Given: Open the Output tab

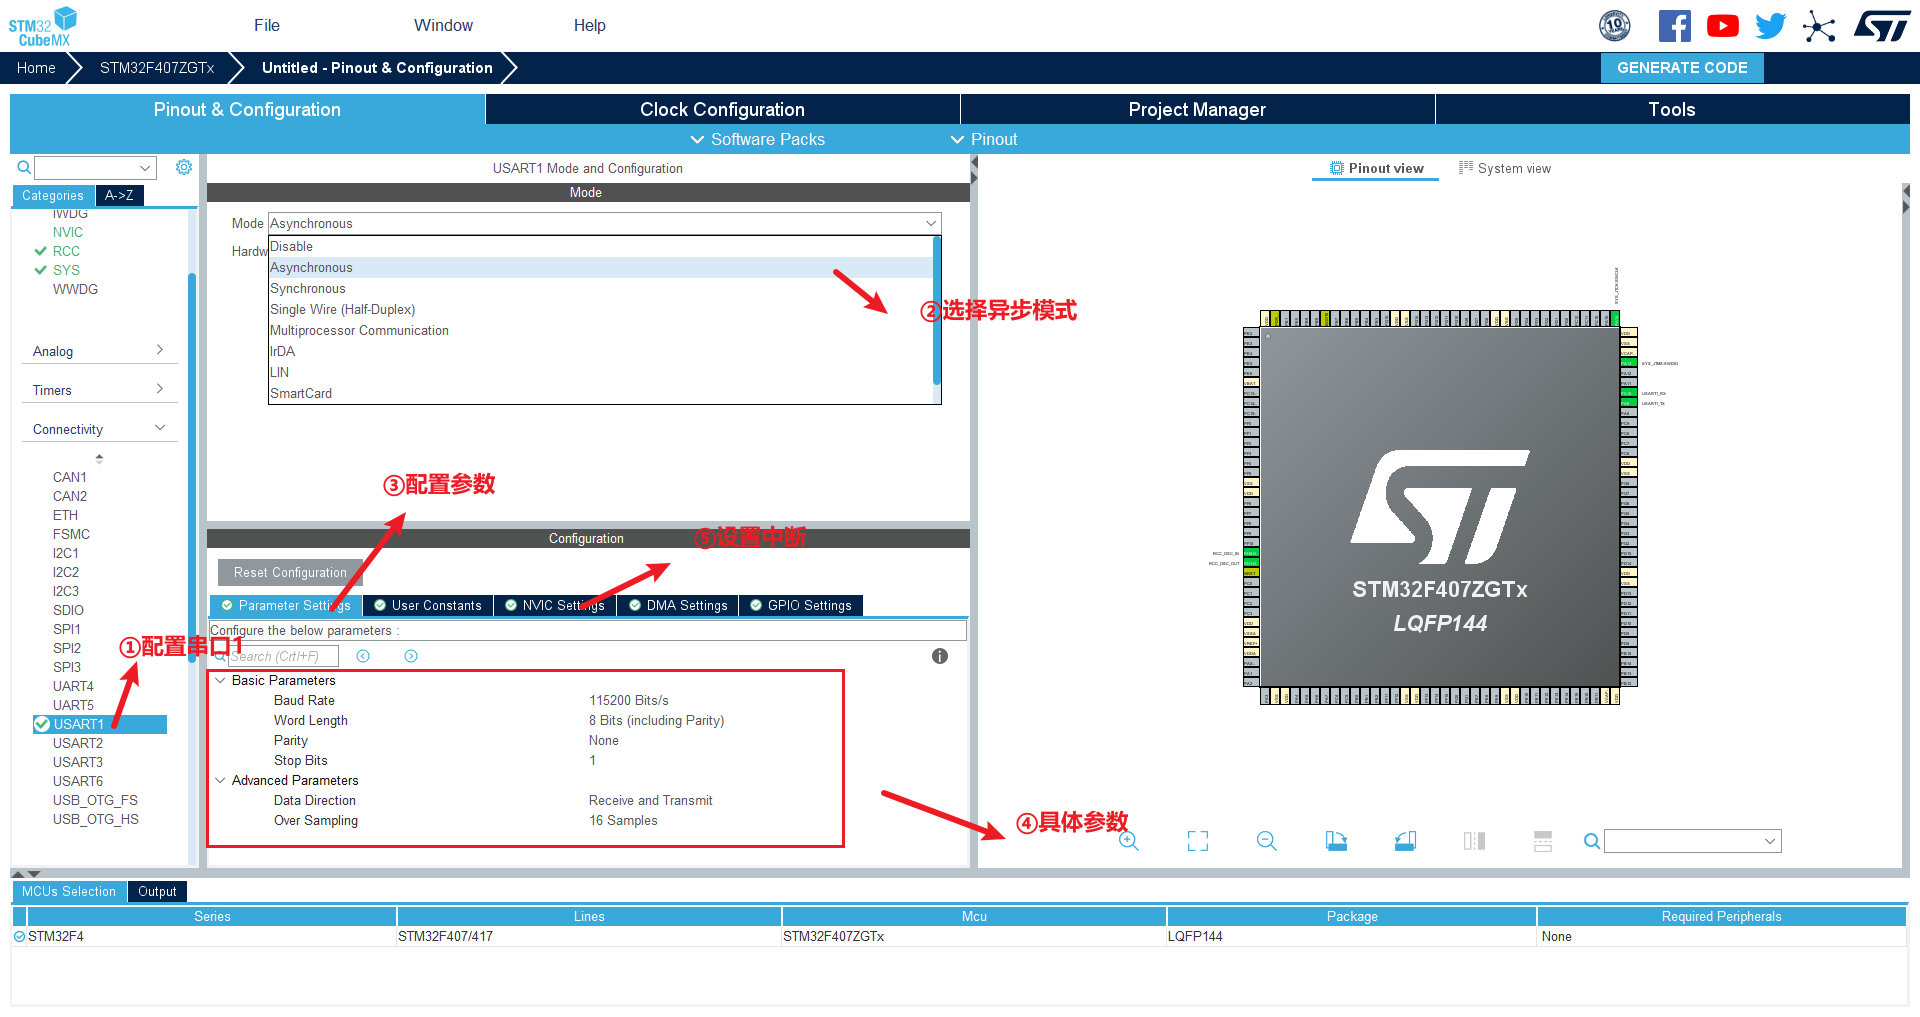Looking at the screenshot, I should tap(157, 891).
